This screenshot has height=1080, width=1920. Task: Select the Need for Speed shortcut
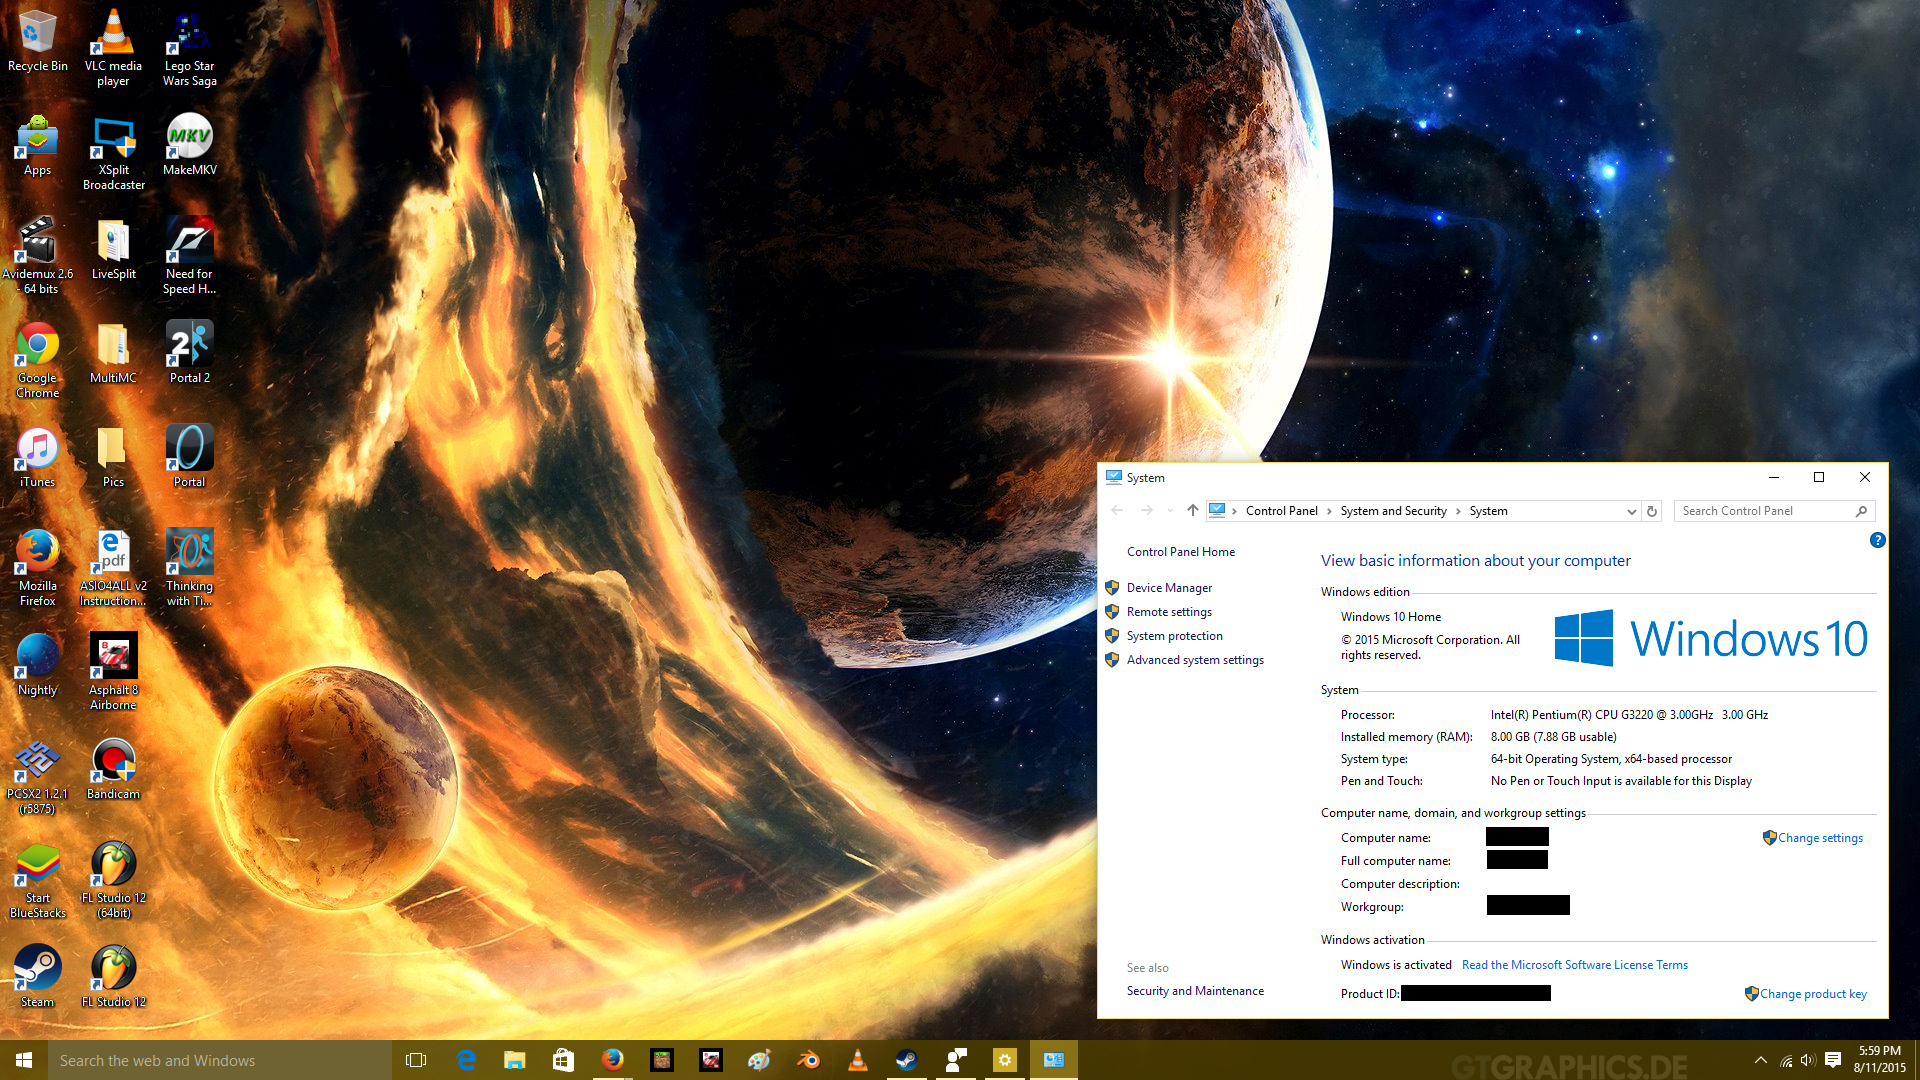(x=189, y=256)
